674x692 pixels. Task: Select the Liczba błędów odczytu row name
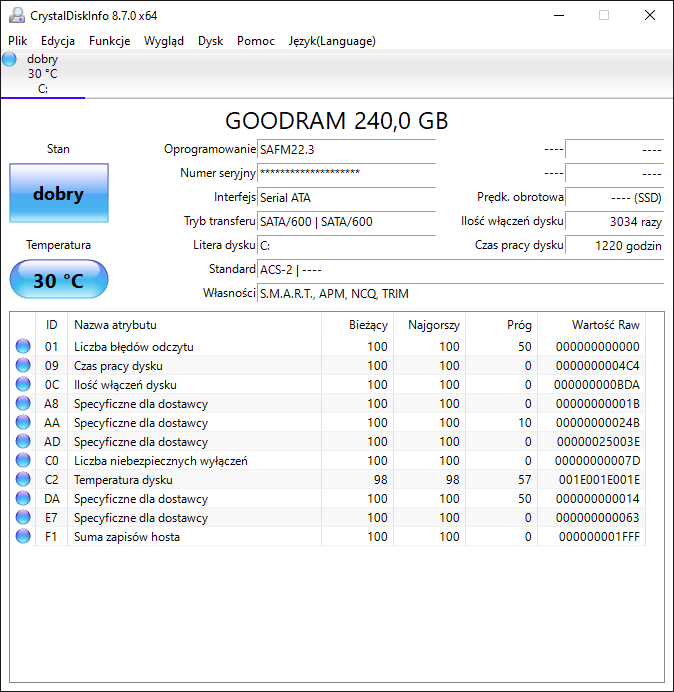134,347
